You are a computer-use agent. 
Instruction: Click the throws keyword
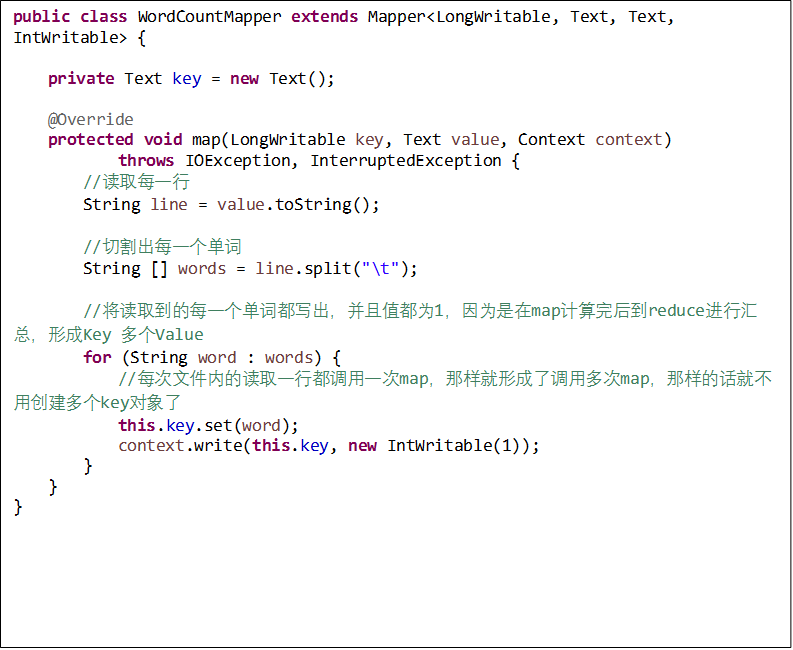pyautogui.click(x=147, y=160)
